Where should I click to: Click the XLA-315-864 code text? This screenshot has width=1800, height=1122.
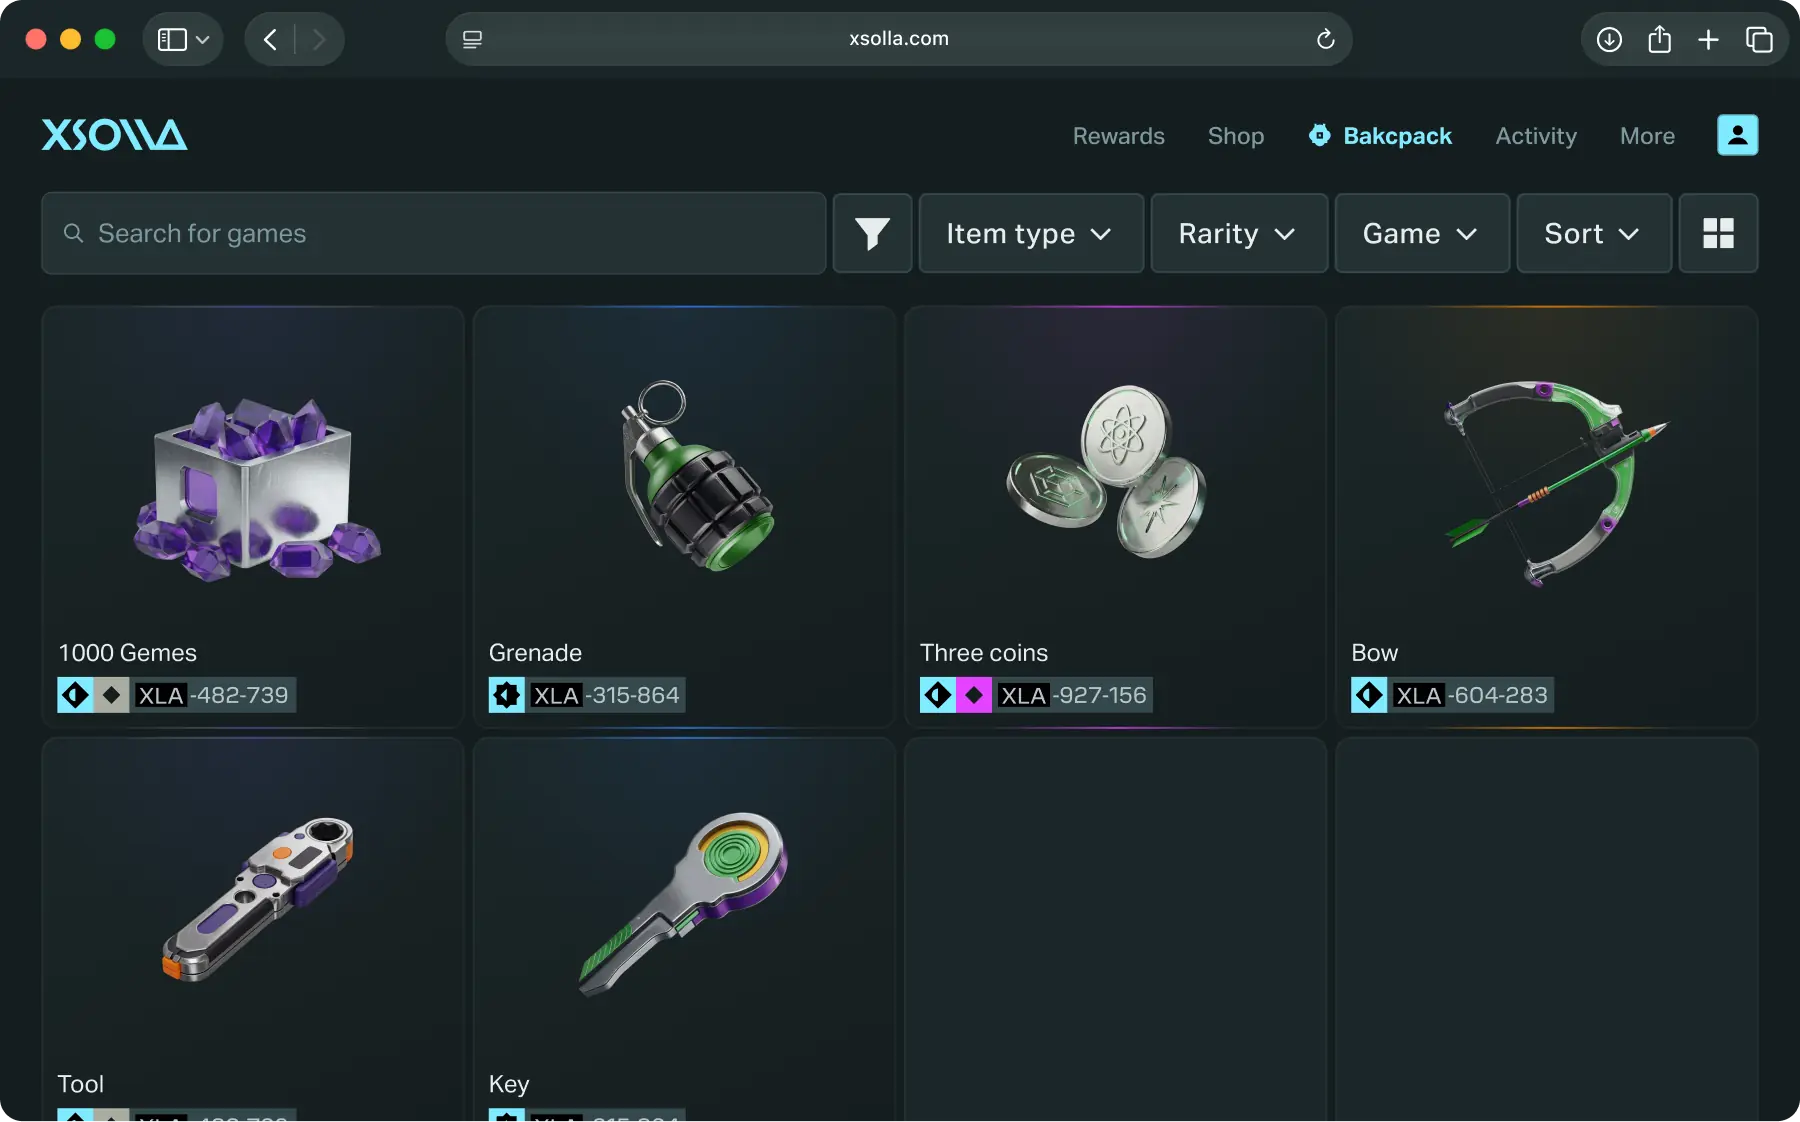point(606,695)
